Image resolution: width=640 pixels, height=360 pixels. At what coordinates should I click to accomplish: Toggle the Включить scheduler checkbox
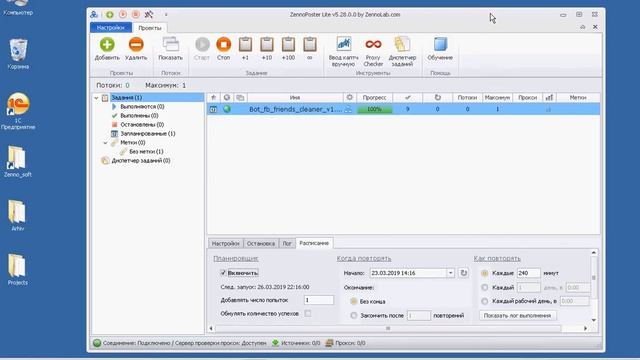[223, 273]
